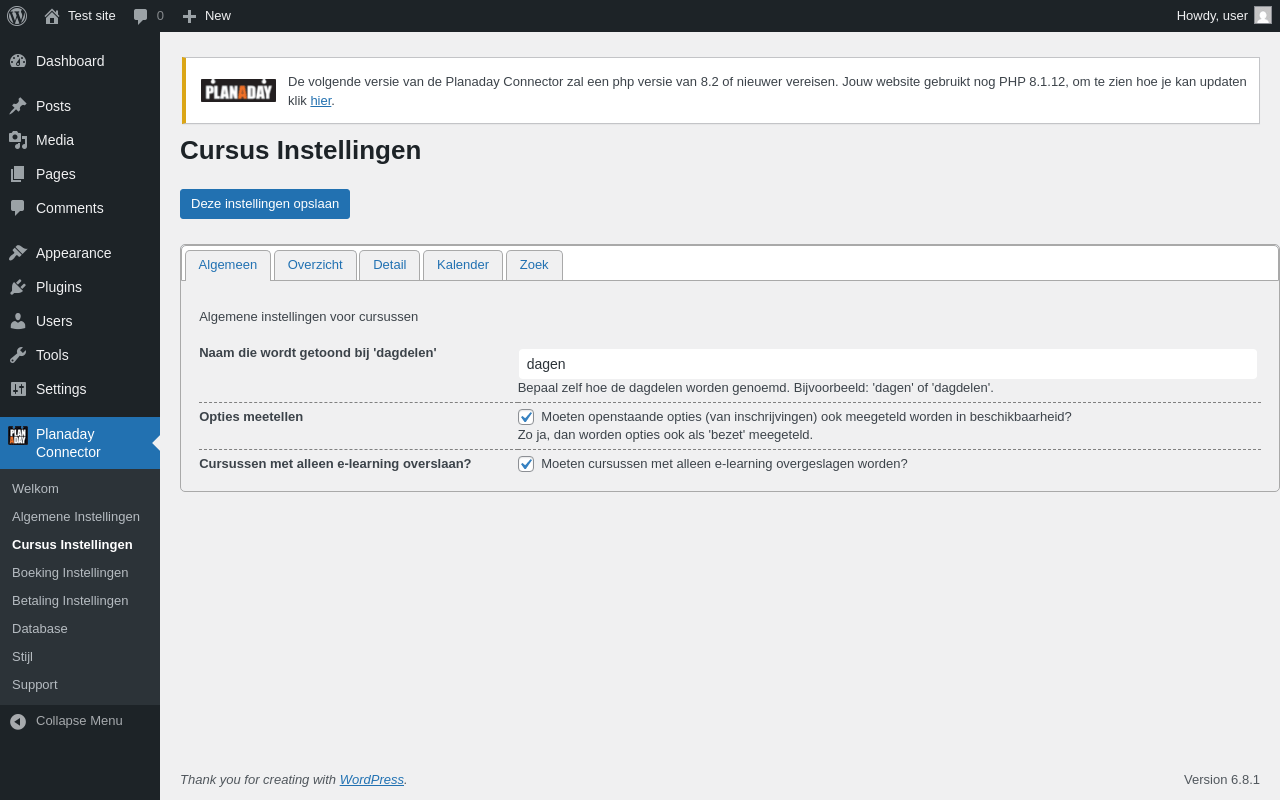The height and width of the screenshot is (800, 1280).
Task: Click the Settings sliders icon
Action: pos(18,389)
